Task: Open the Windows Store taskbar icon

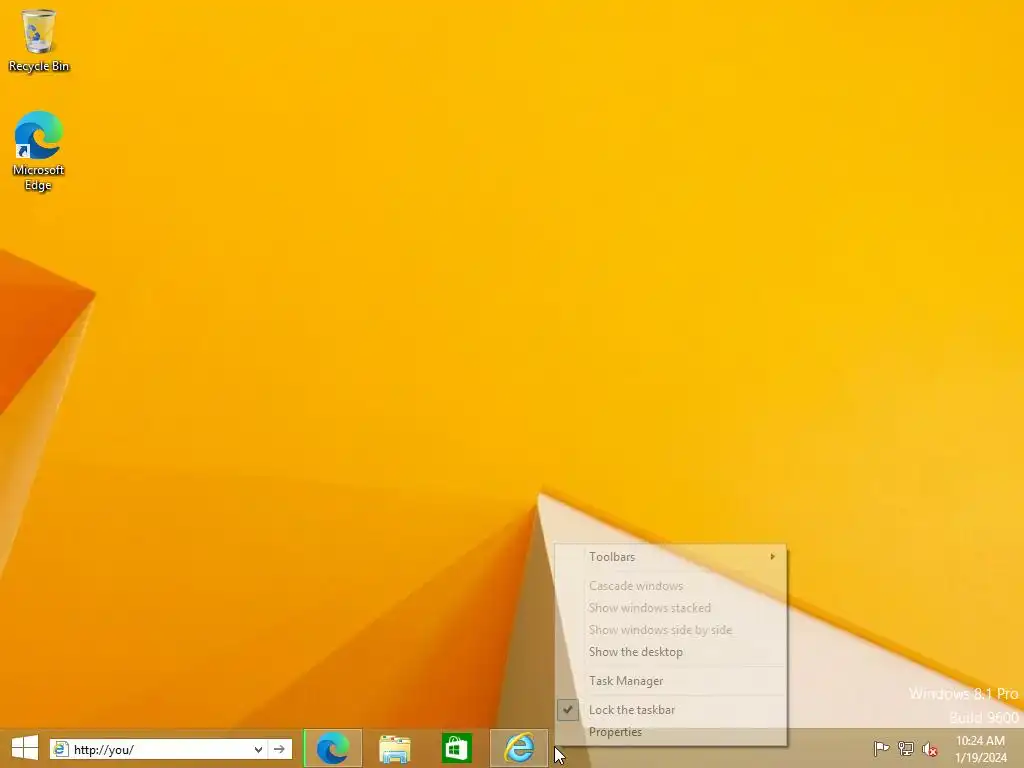Action: [x=456, y=748]
